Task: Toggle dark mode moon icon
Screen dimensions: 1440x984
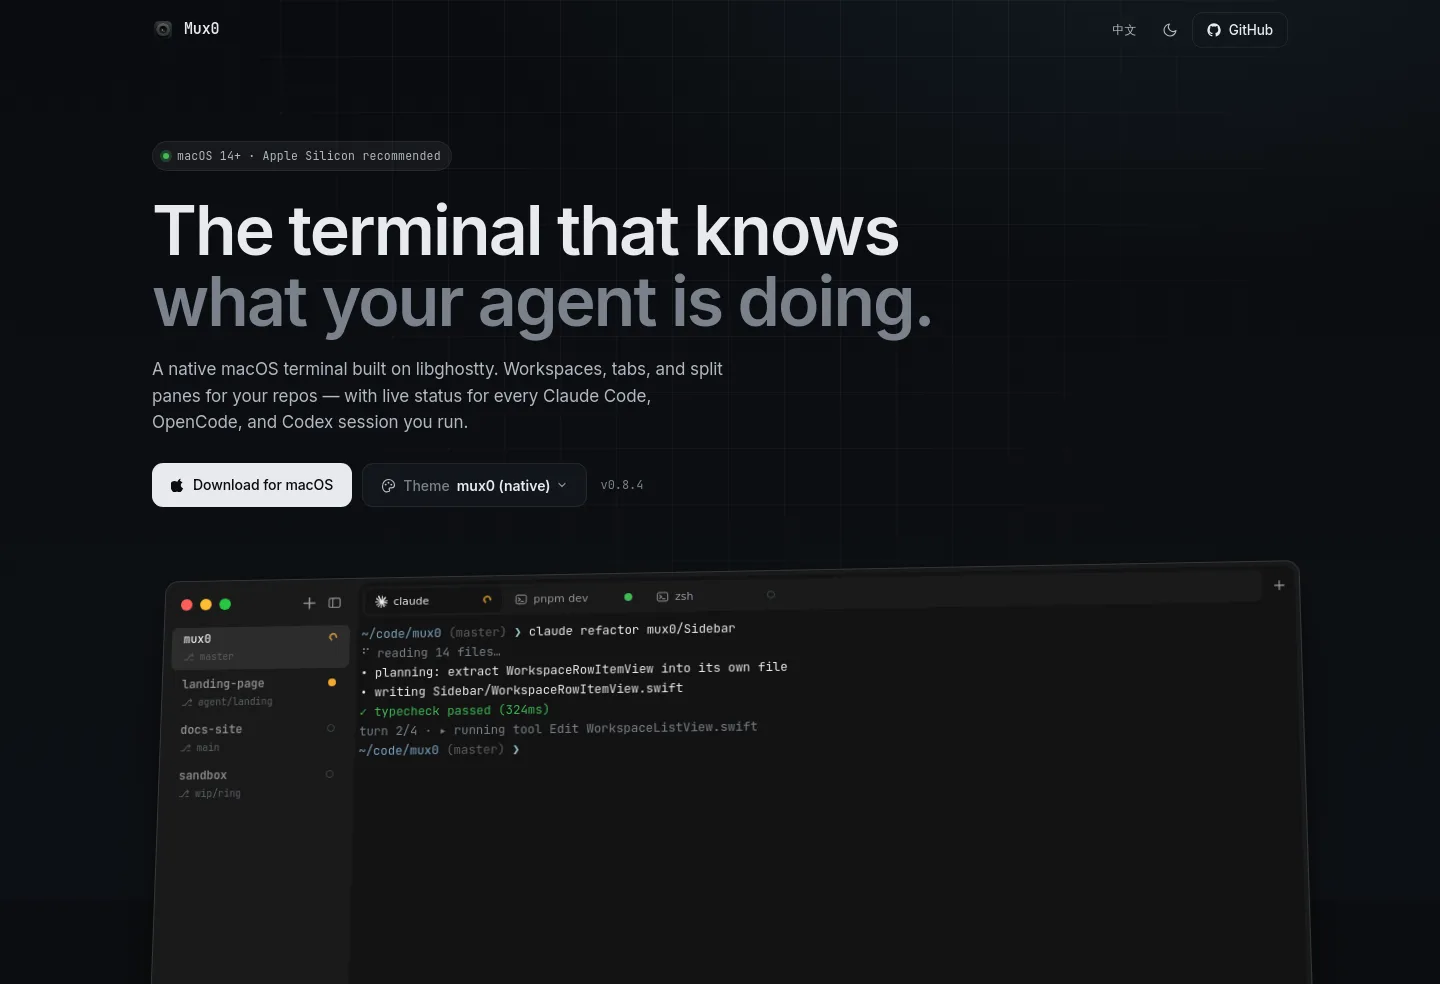Action: point(1170,30)
